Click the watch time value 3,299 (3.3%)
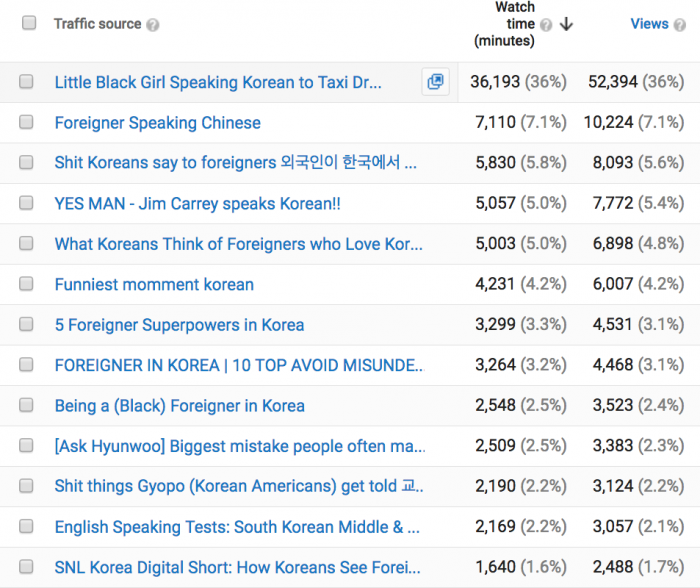The width and height of the screenshot is (700, 588). coord(521,324)
